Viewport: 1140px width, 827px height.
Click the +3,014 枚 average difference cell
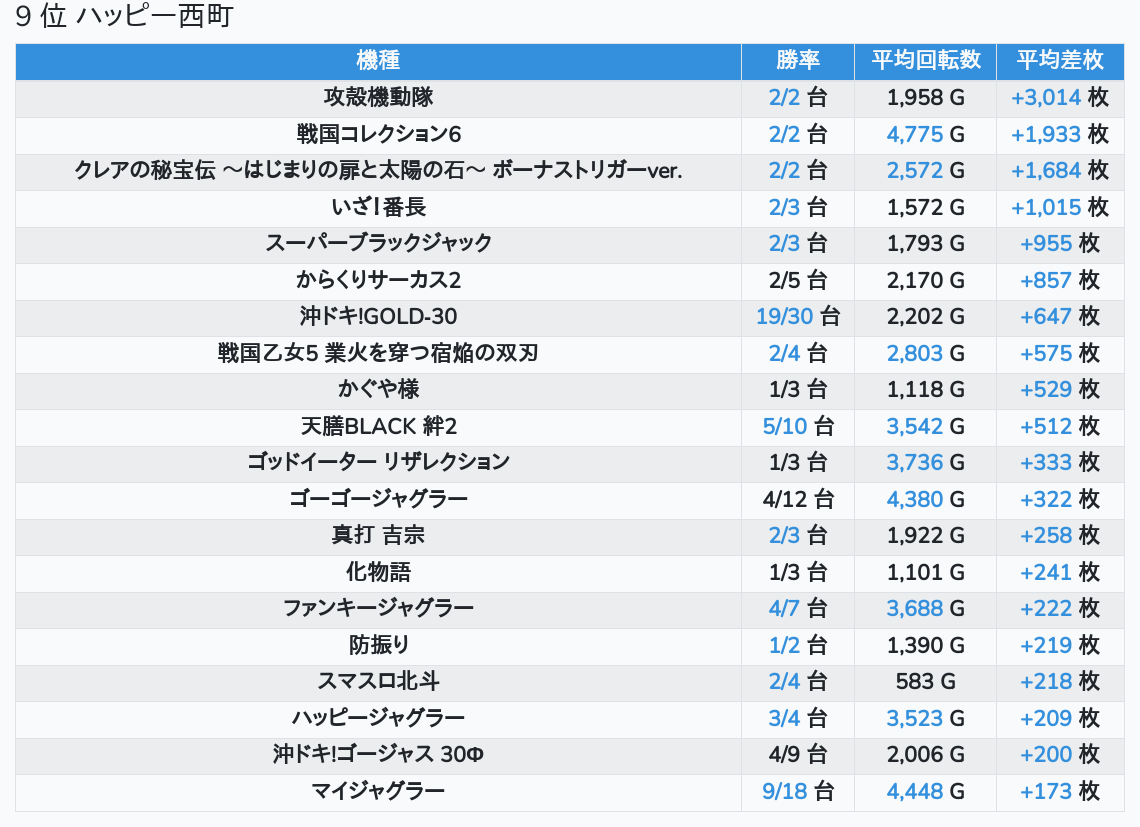pyautogui.click(x=1060, y=97)
